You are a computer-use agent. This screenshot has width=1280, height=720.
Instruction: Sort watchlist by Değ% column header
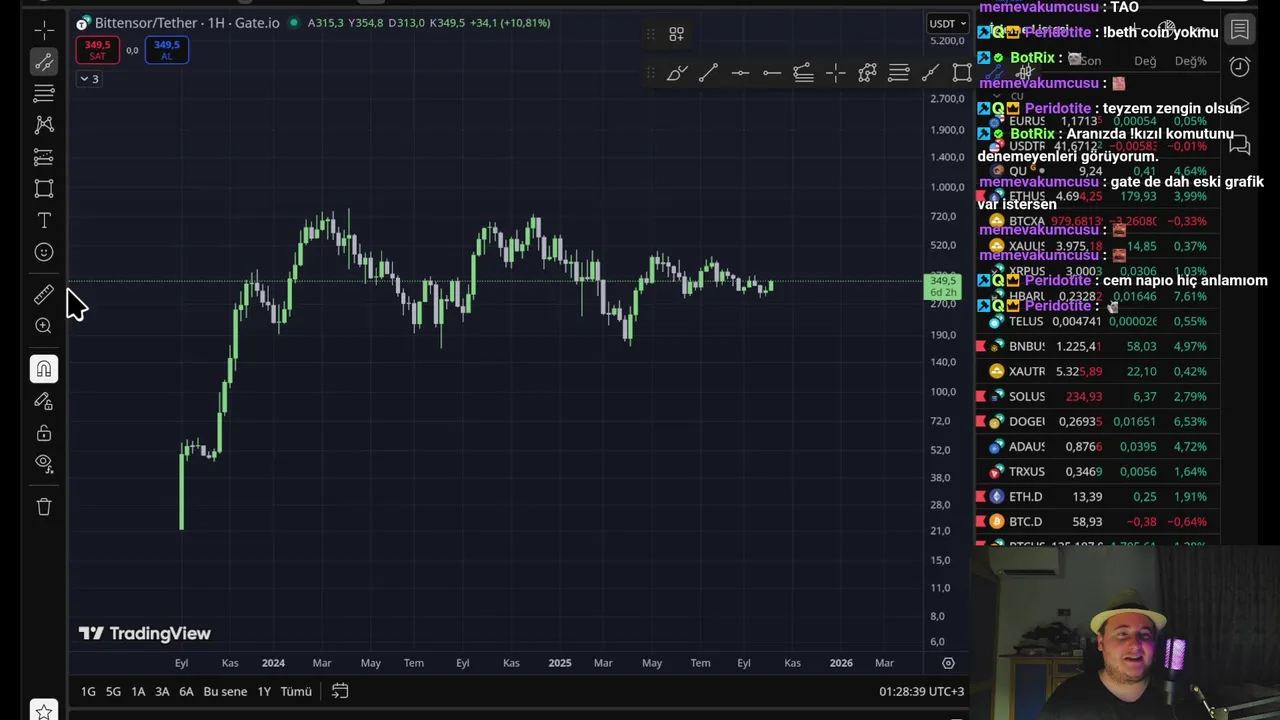pyautogui.click(x=1190, y=61)
